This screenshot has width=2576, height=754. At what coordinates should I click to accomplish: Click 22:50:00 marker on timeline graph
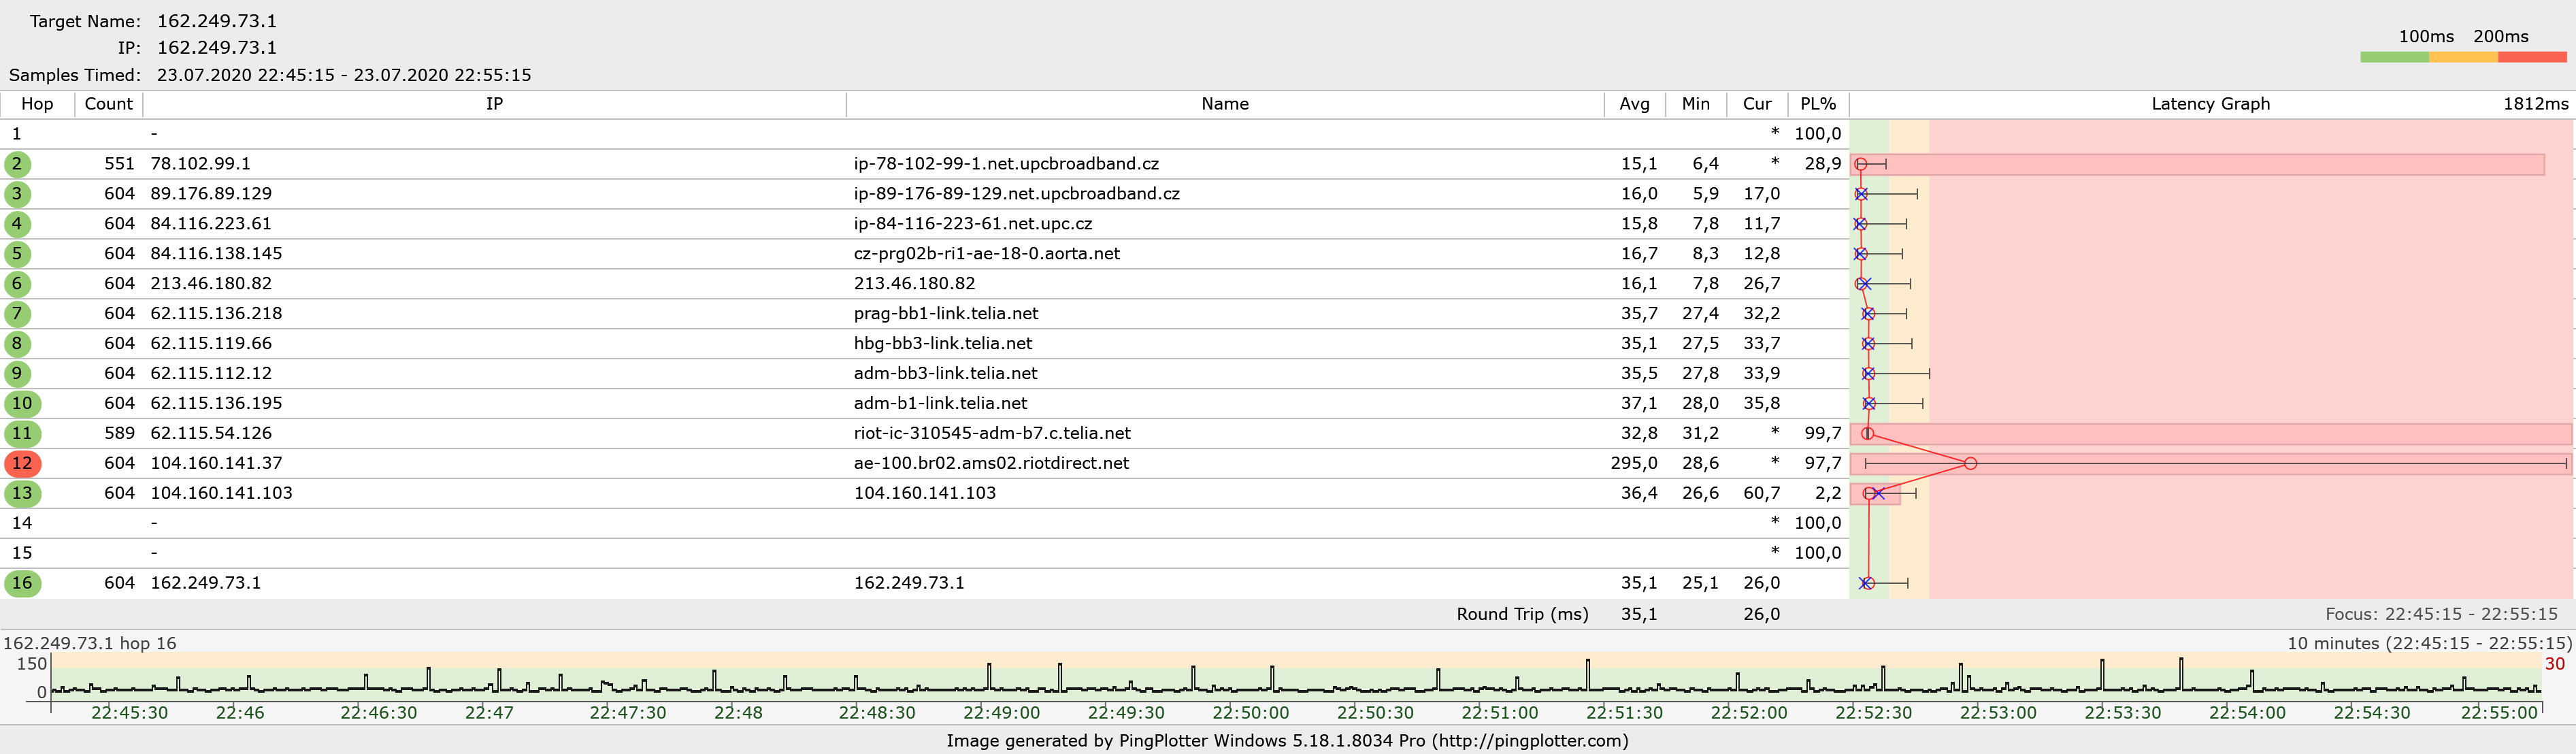coord(1250,712)
